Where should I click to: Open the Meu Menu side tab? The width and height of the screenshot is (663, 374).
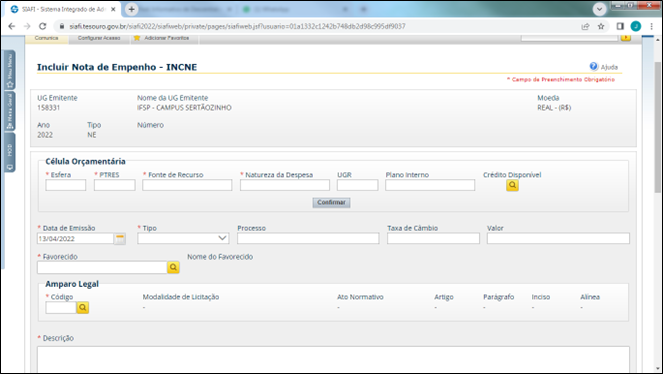point(10,70)
